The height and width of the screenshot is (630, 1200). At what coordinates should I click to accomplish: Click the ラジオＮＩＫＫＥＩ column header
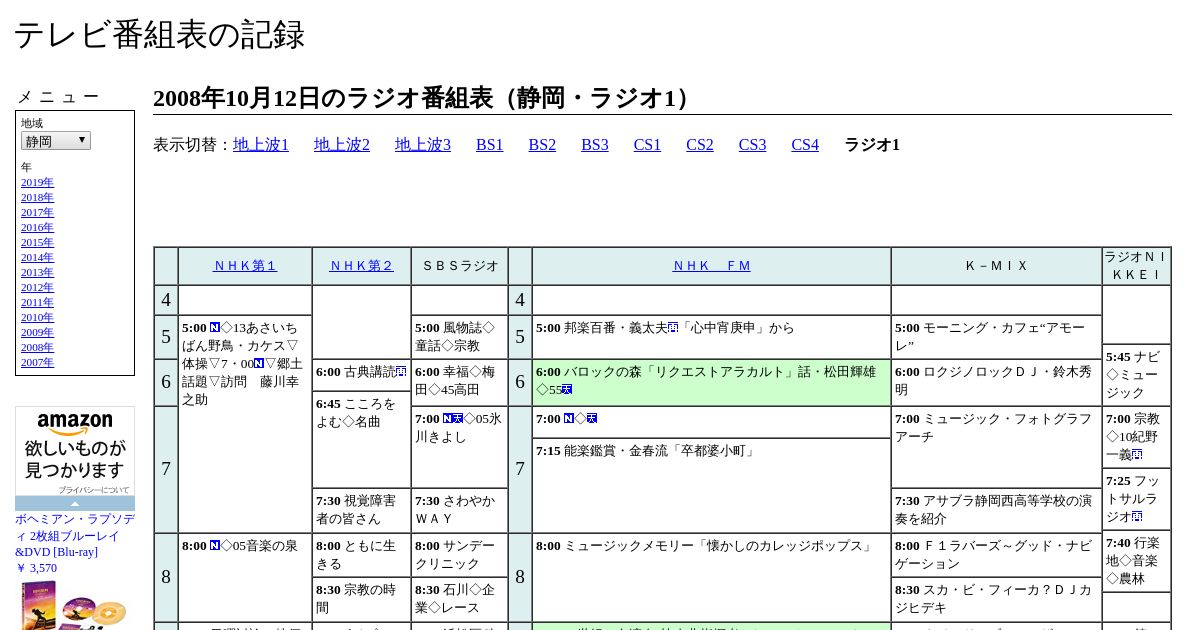tap(1137, 266)
